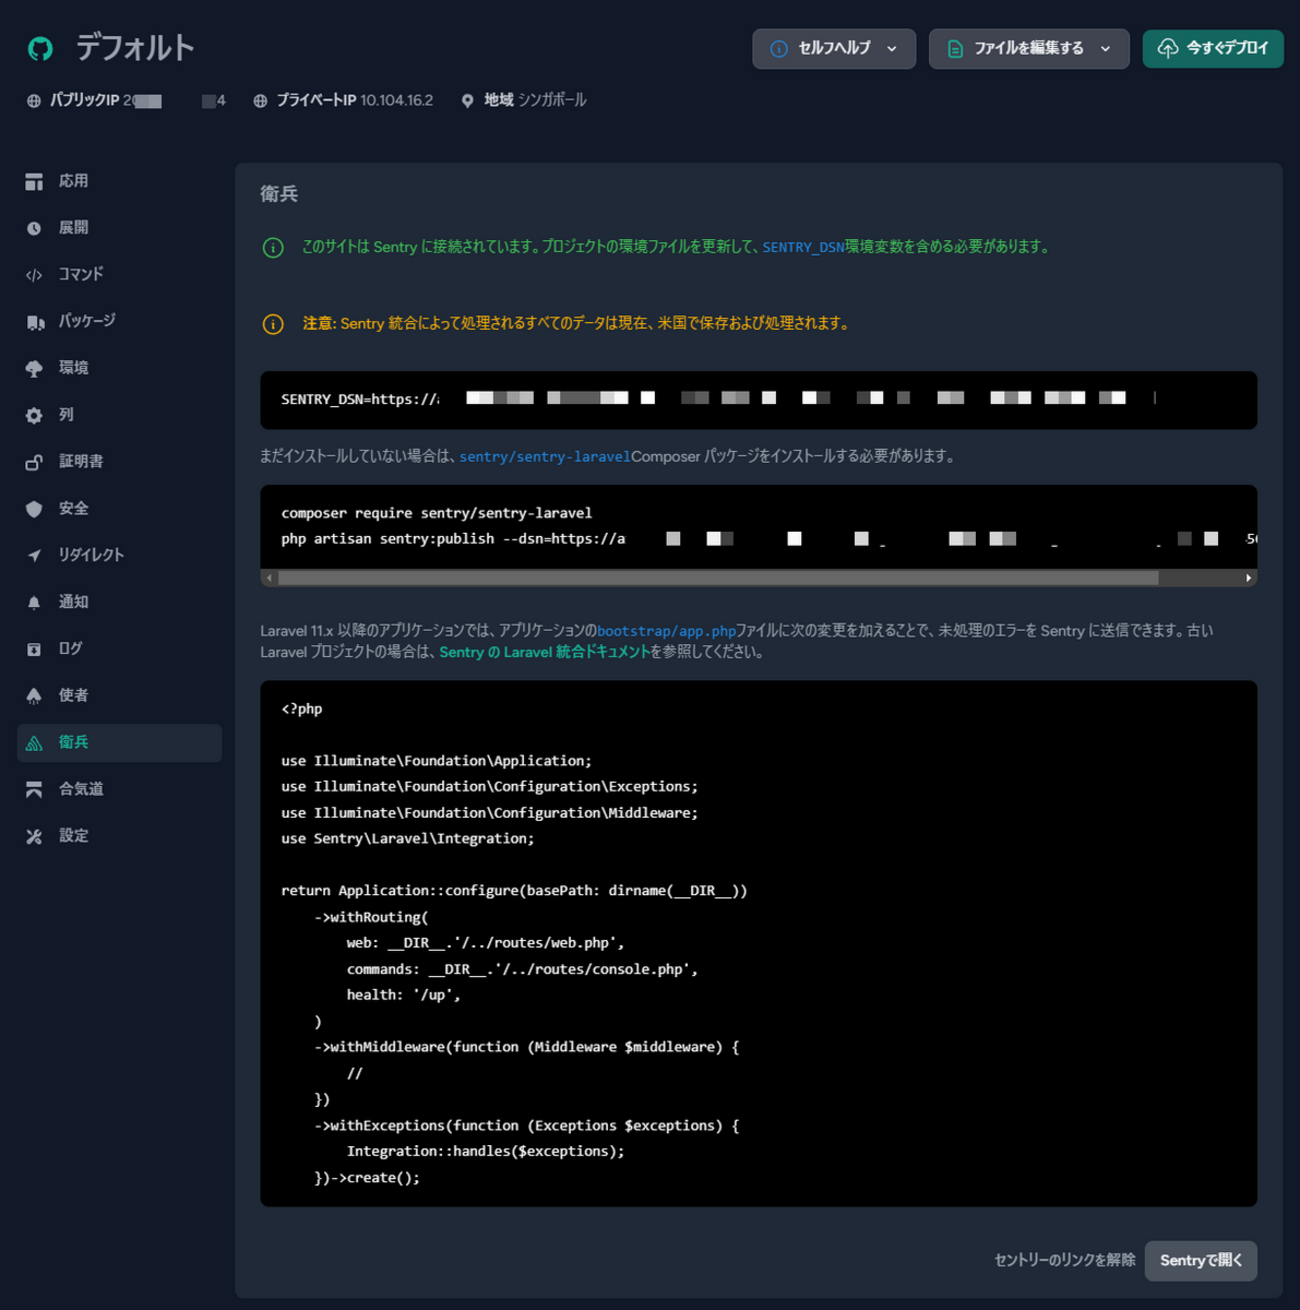Click the right arrow of the code scrollbar
Image resolution: width=1300 pixels, height=1310 pixels.
[x=1248, y=578]
